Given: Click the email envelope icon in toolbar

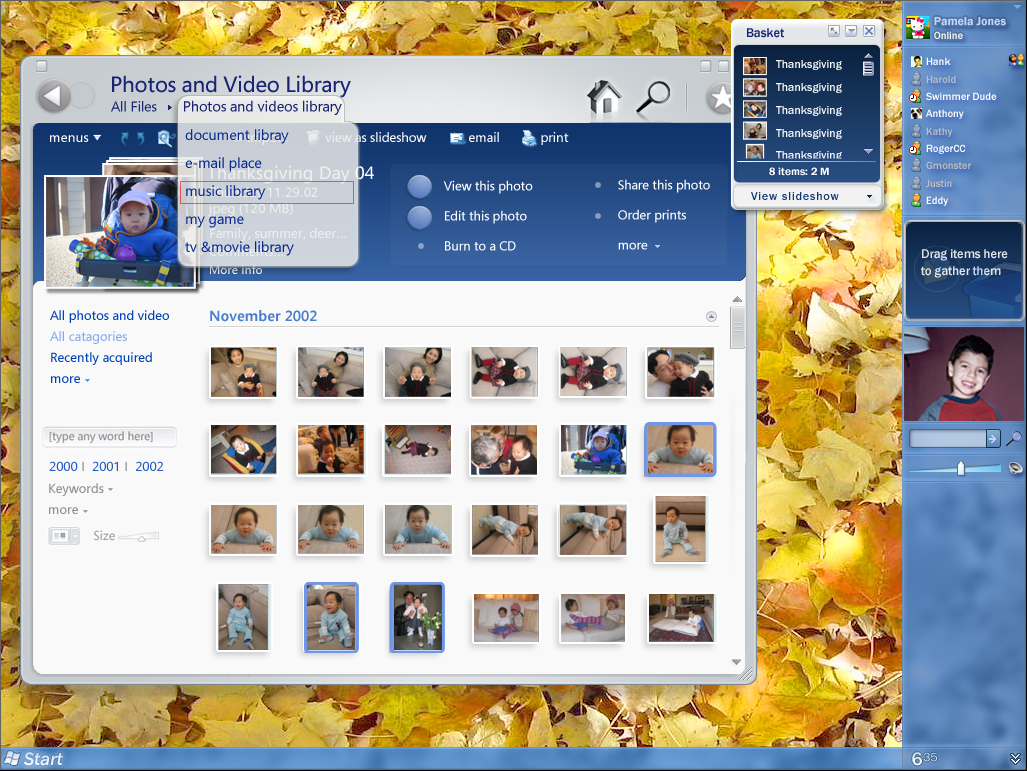Looking at the screenshot, I should point(457,138).
